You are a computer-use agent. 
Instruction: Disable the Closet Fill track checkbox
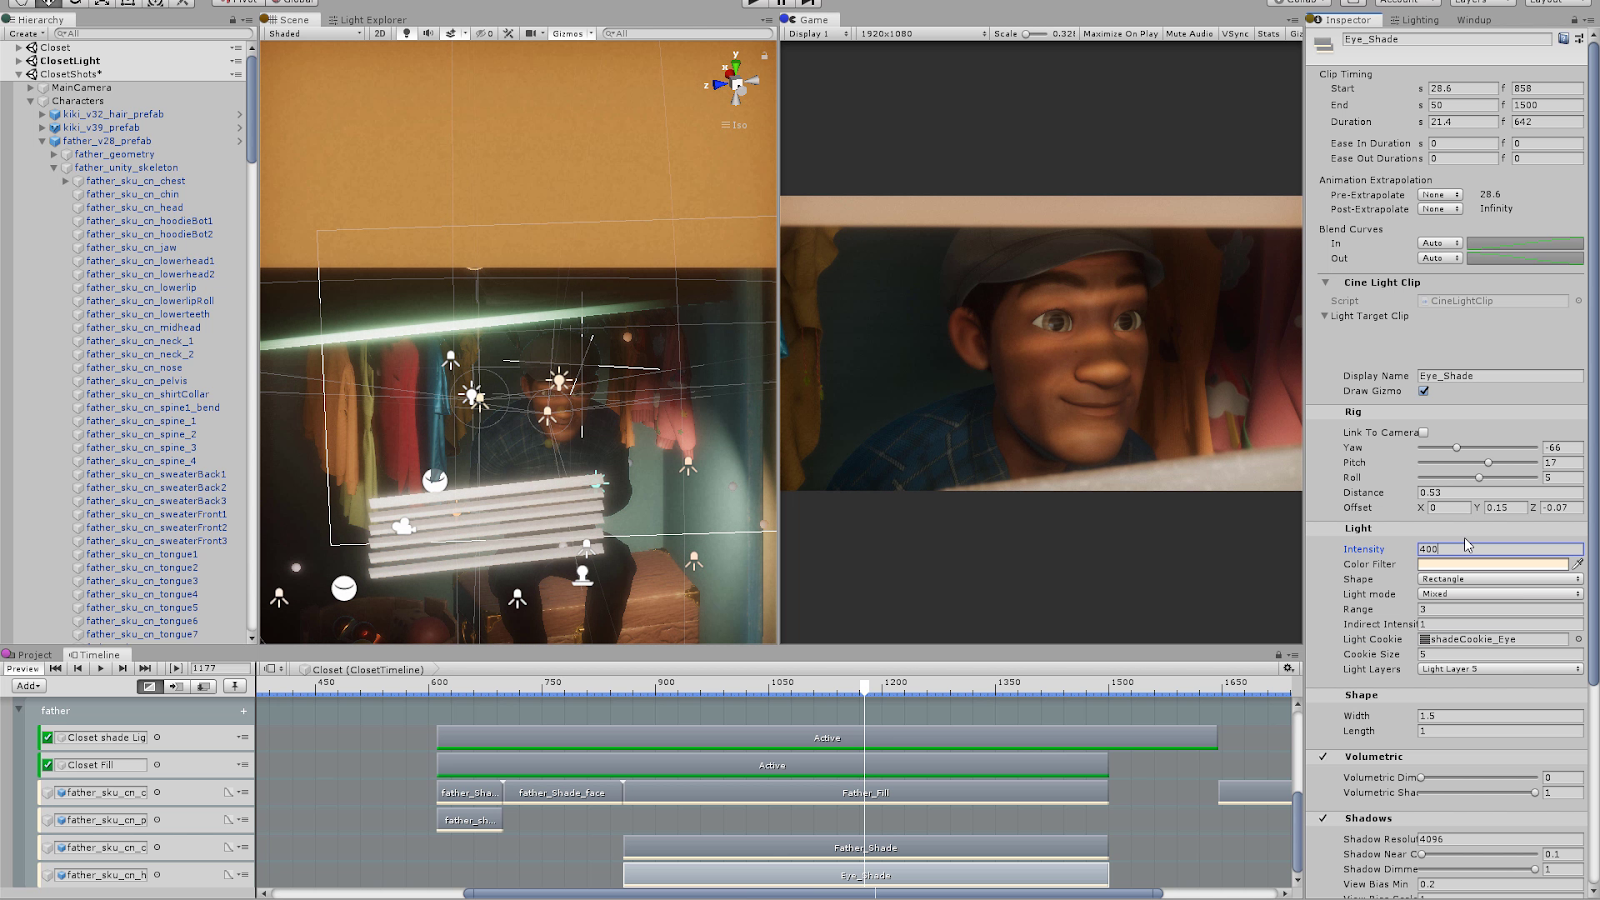coord(47,765)
